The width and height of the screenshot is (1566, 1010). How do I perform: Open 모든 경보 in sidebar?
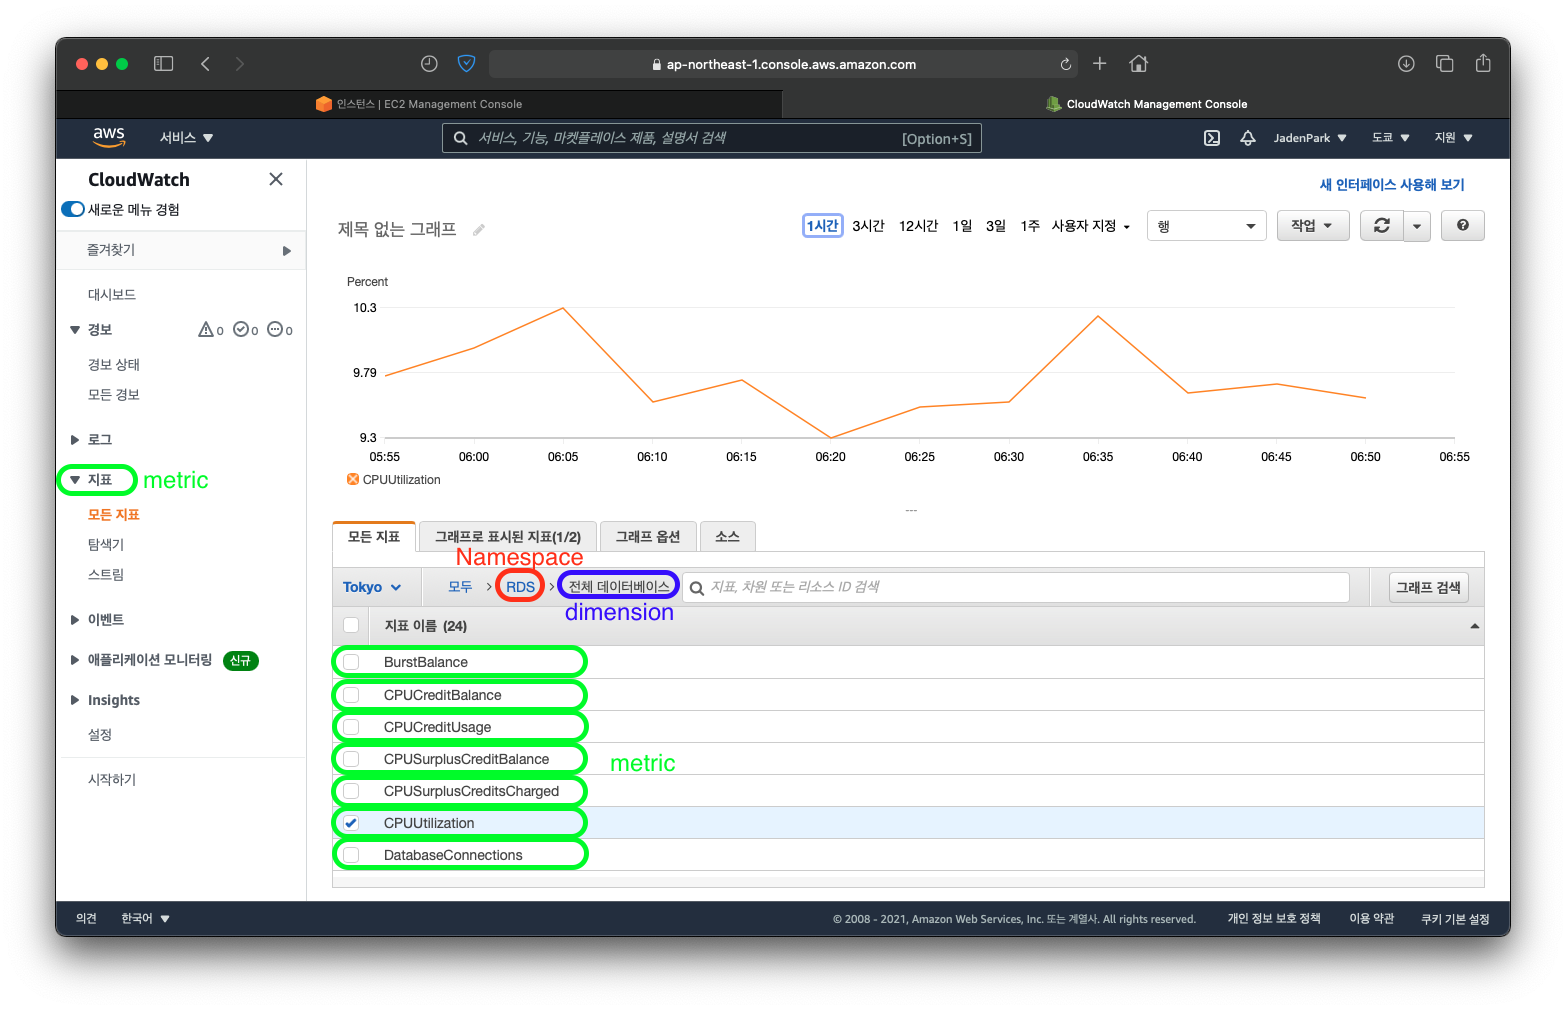point(114,395)
